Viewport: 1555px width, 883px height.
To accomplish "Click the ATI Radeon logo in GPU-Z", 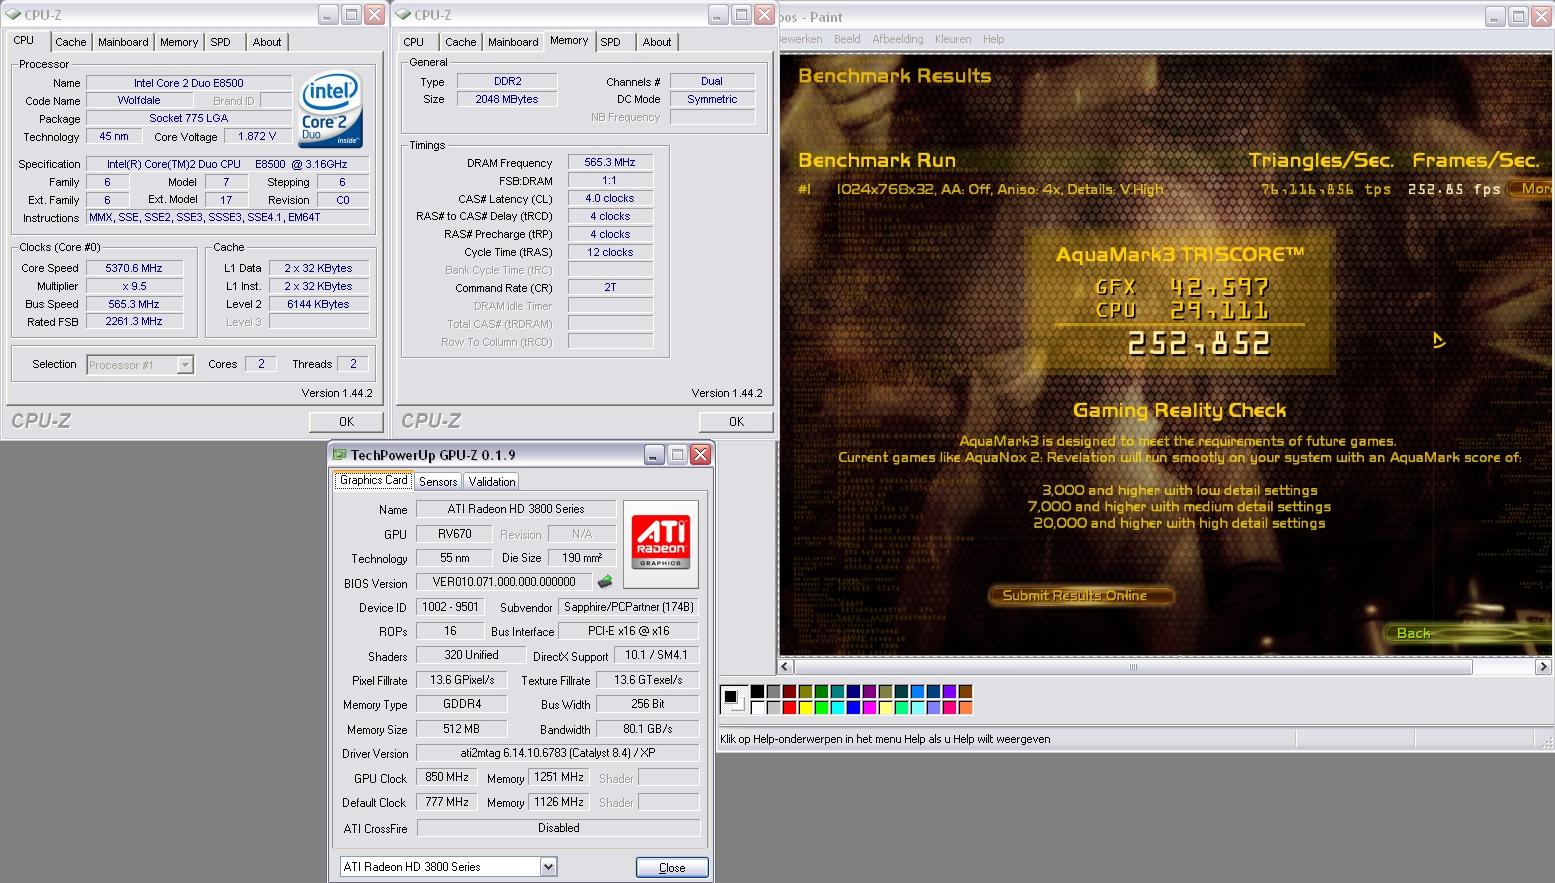I will pyautogui.click(x=661, y=544).
